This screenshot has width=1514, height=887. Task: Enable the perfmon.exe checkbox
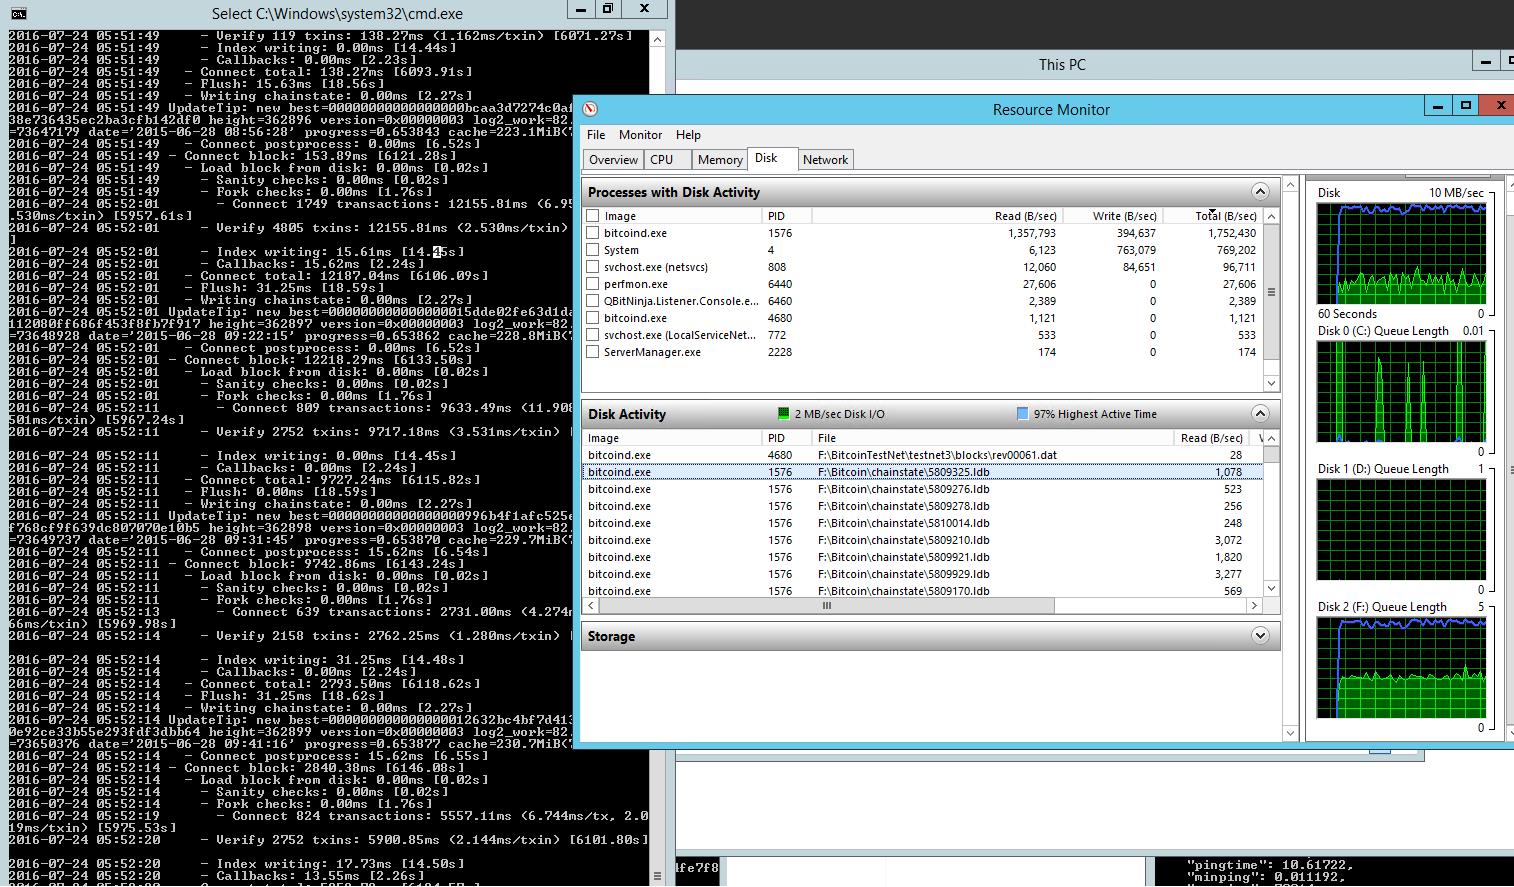coord(593,284)
